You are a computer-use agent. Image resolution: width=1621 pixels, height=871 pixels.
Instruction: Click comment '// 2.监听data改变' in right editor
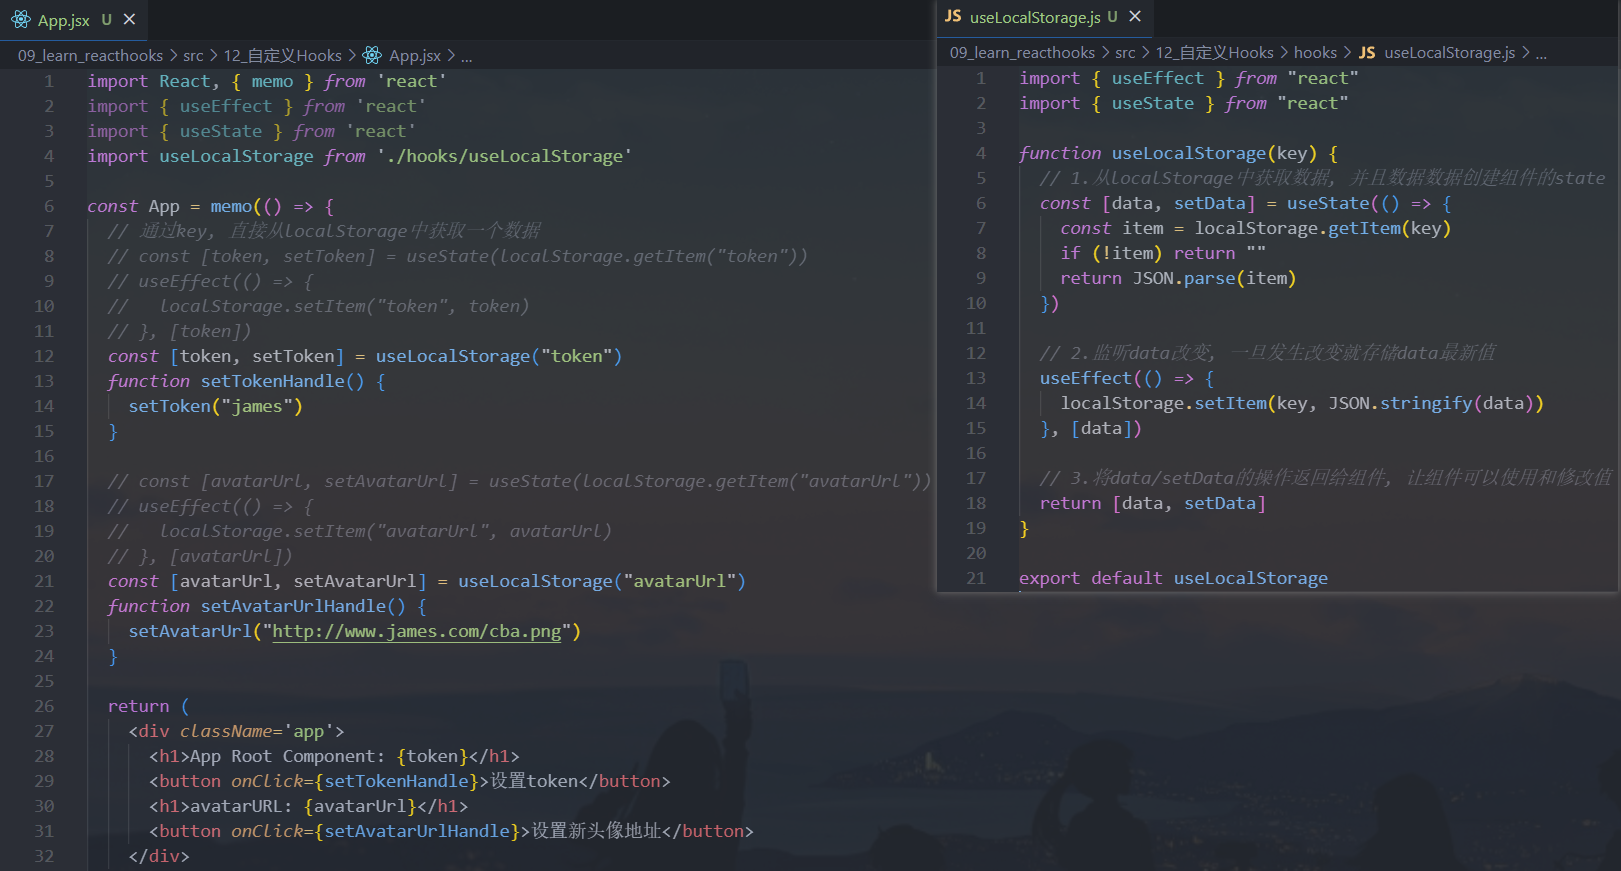pos(1126,353)
